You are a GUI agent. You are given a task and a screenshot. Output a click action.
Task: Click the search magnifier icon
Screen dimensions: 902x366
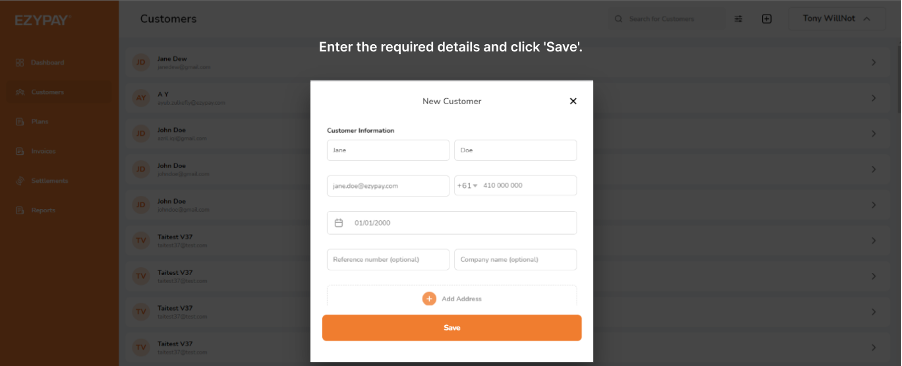(x=619, y=19)
